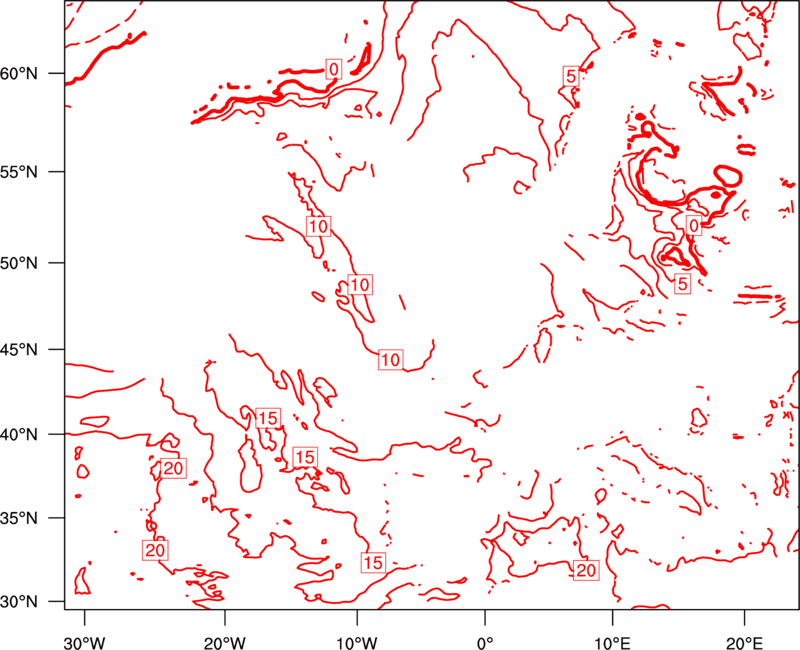Select the 0 contour label near 52°N
Viewport: 800px width, 650px height.
693,225
